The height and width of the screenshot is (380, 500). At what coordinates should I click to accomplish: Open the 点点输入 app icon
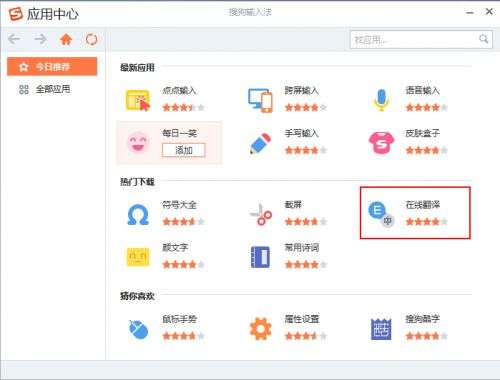[138, 100]
